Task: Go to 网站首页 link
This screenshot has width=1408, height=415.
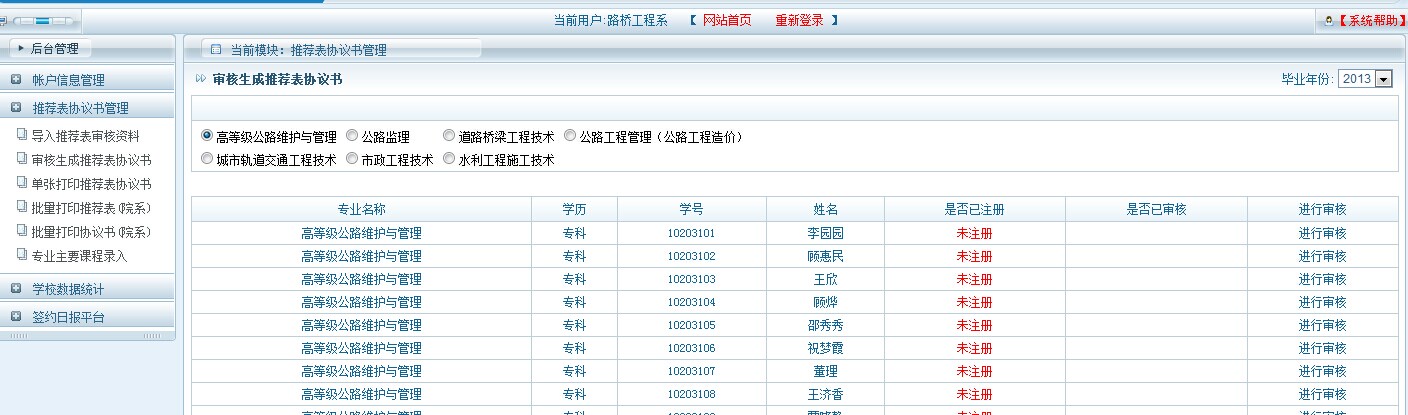Action: point(726,20)
